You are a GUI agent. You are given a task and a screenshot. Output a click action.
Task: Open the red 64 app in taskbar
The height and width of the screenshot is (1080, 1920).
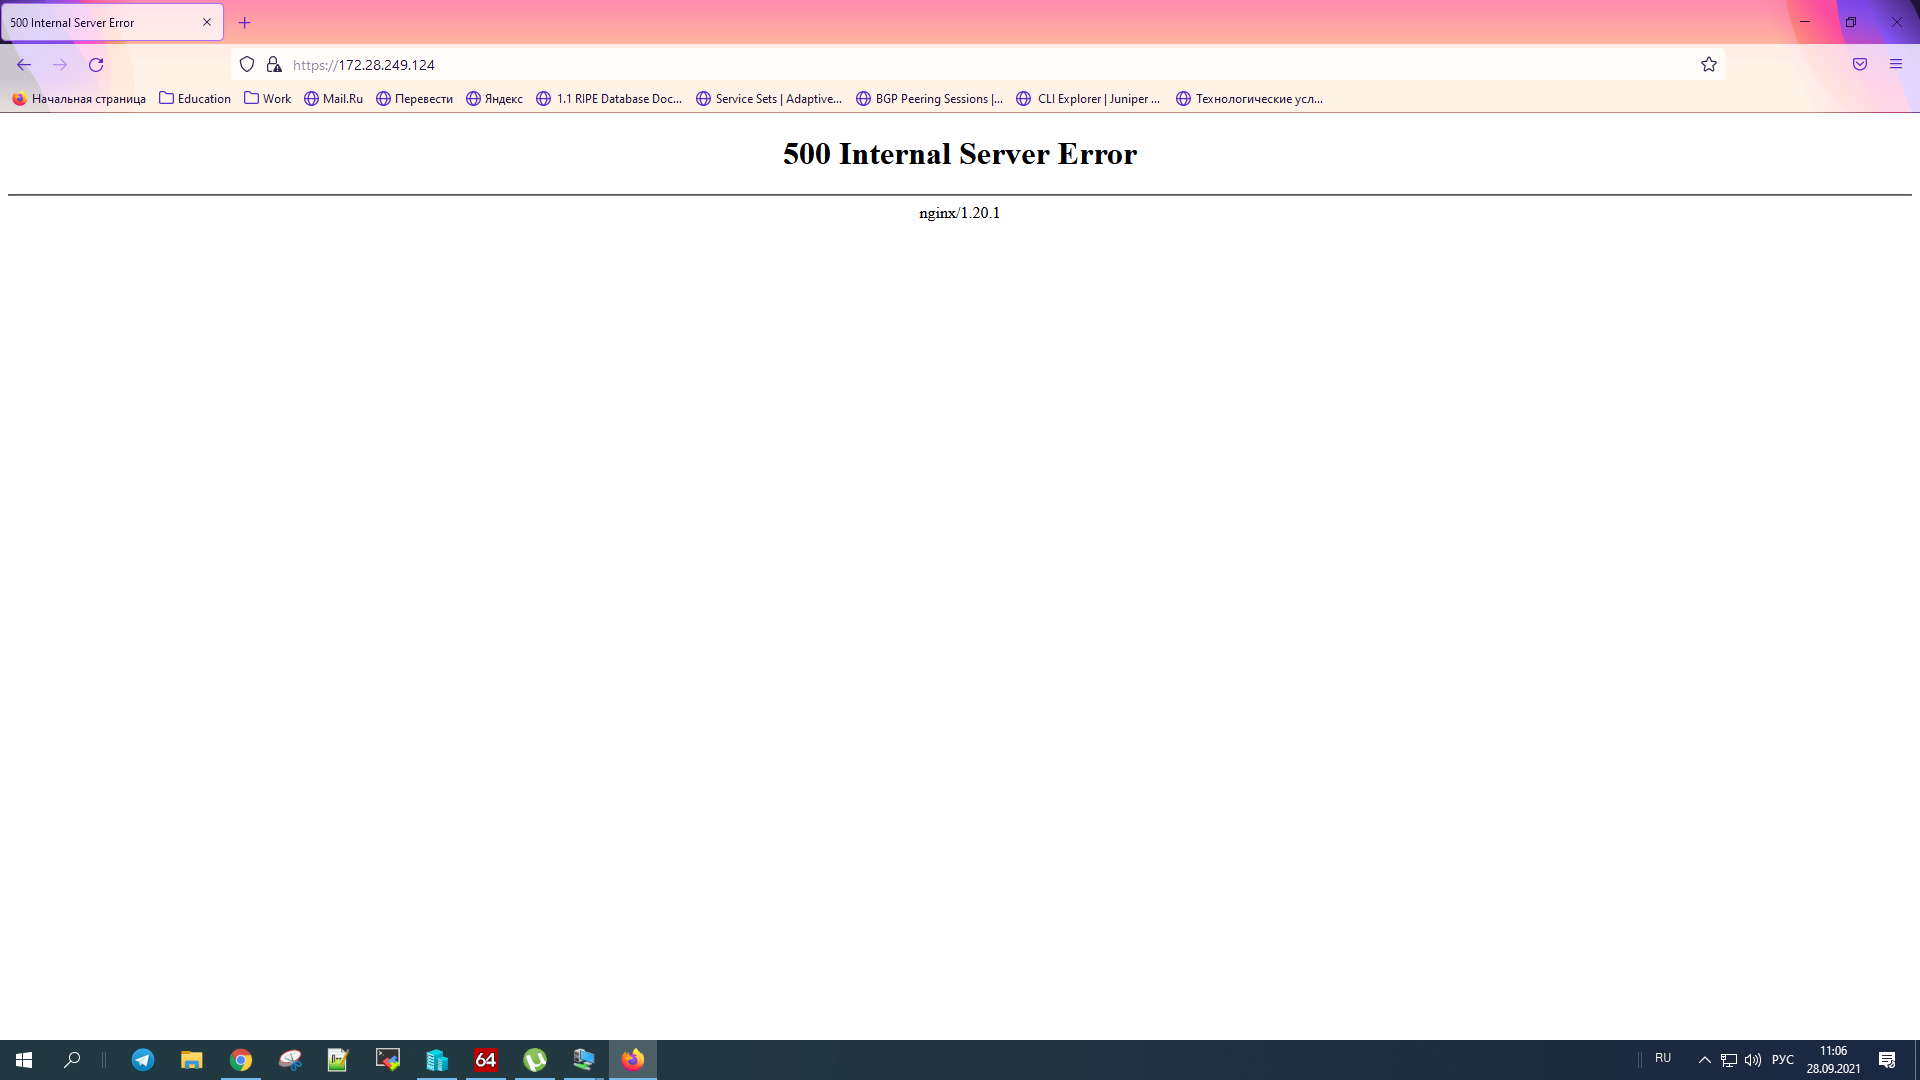click(x=486, y=1060)
